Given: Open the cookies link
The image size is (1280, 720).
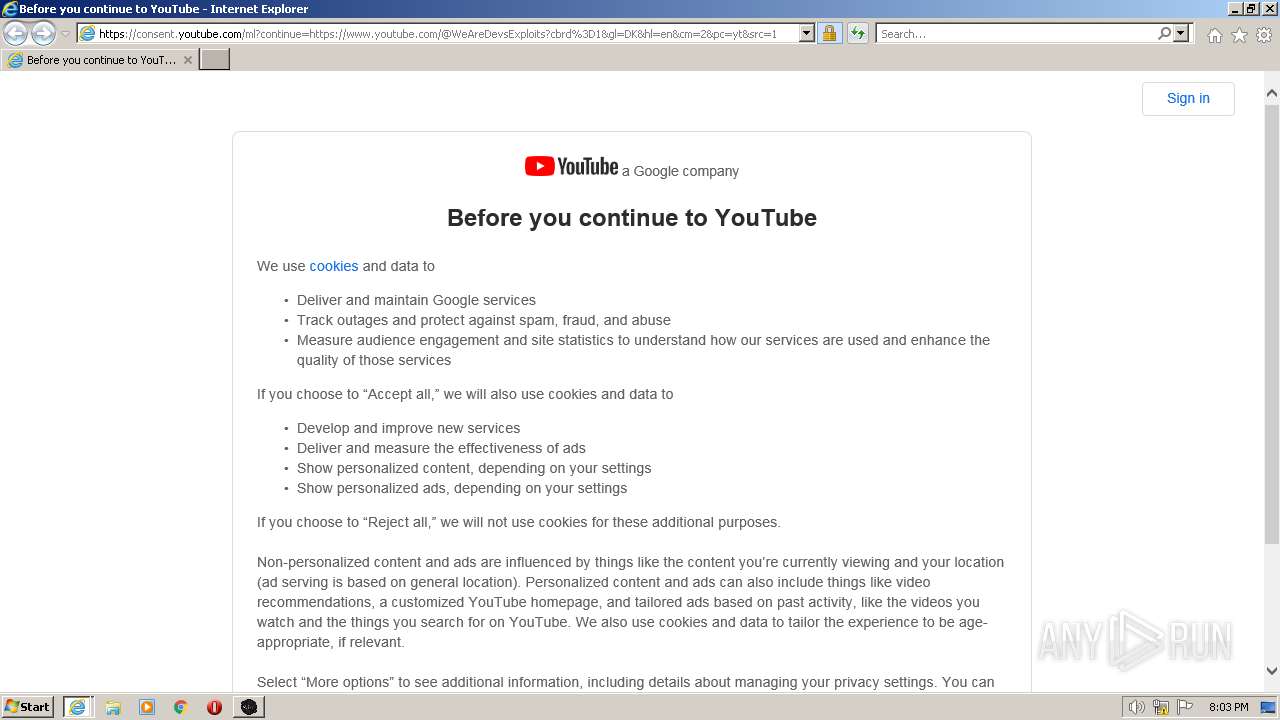Looking at the screenshot, I should 334,266.
